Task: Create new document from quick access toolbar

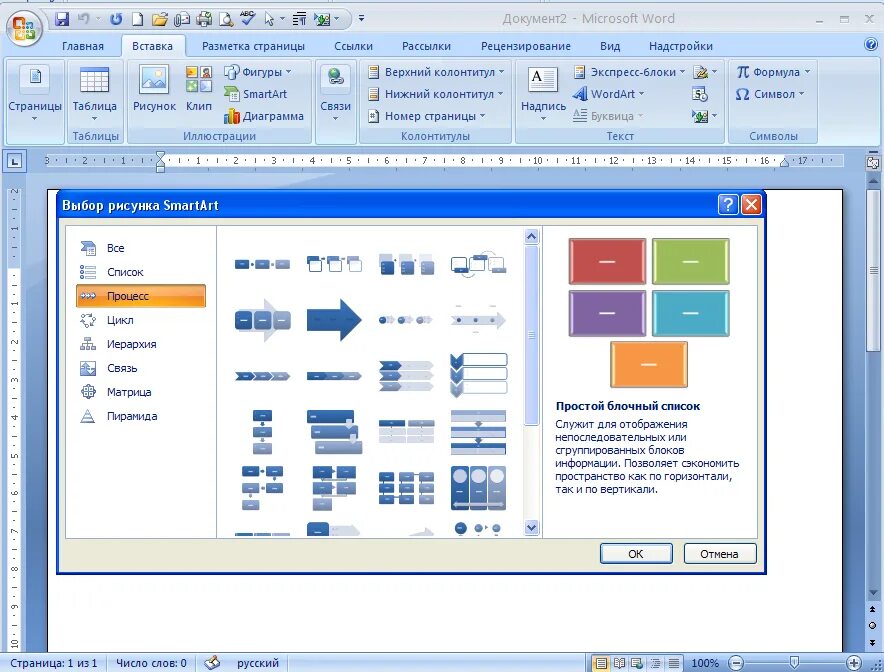Action: click(138, 19)
